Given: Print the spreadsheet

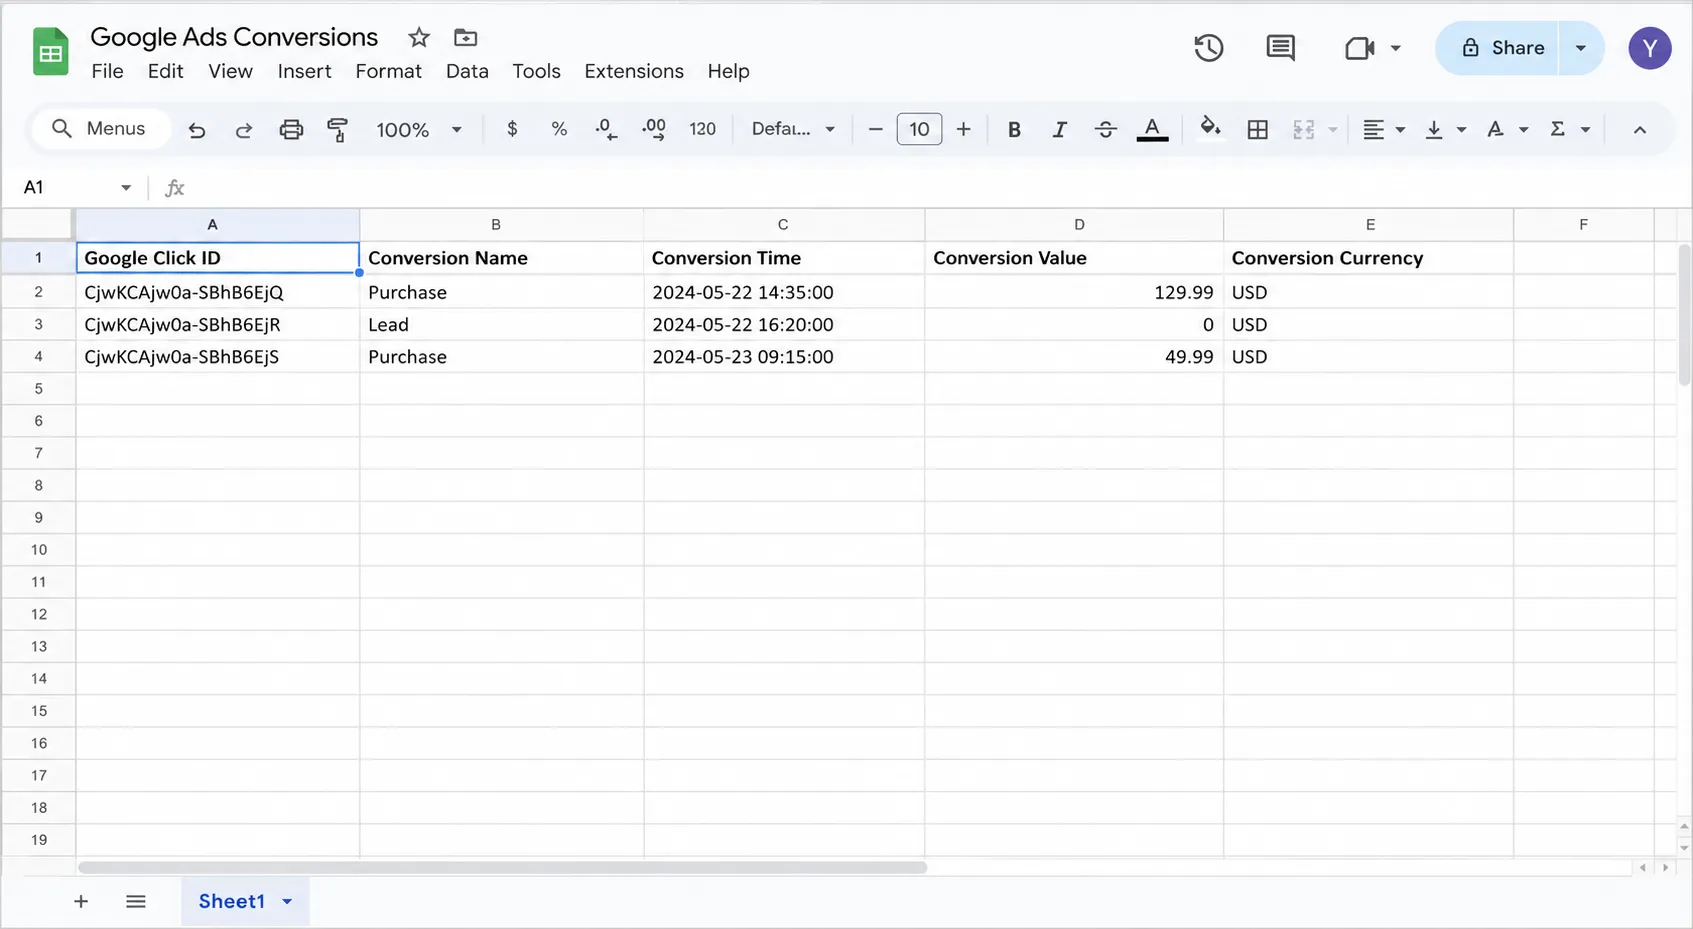Looking at the screenshot, I should coord(291,129).
